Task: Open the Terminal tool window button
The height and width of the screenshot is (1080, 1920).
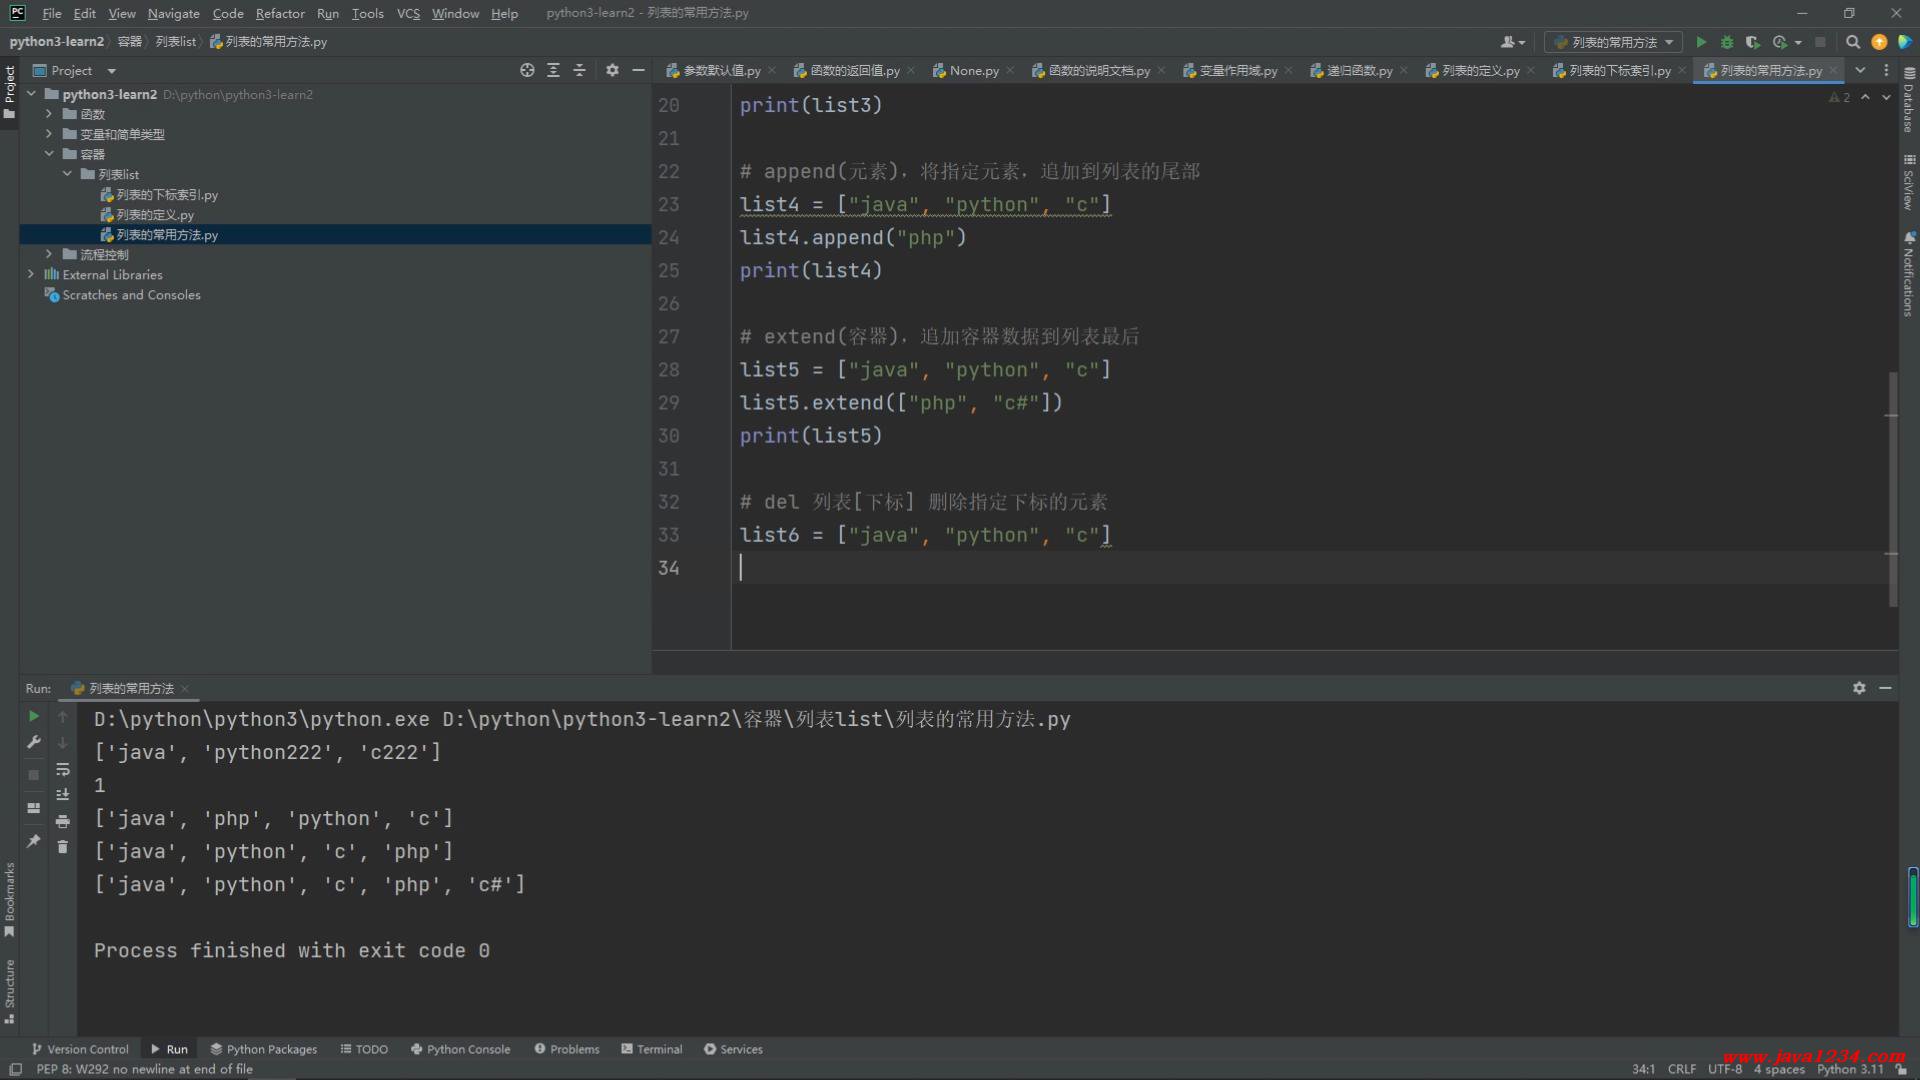Action: pyautogui.click(x=651, y=1049)
